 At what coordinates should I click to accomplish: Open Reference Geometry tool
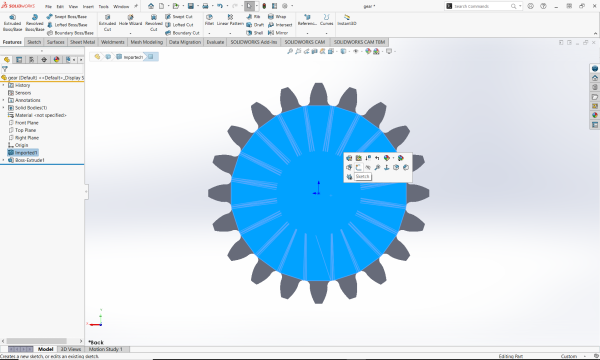click(307, 20)
